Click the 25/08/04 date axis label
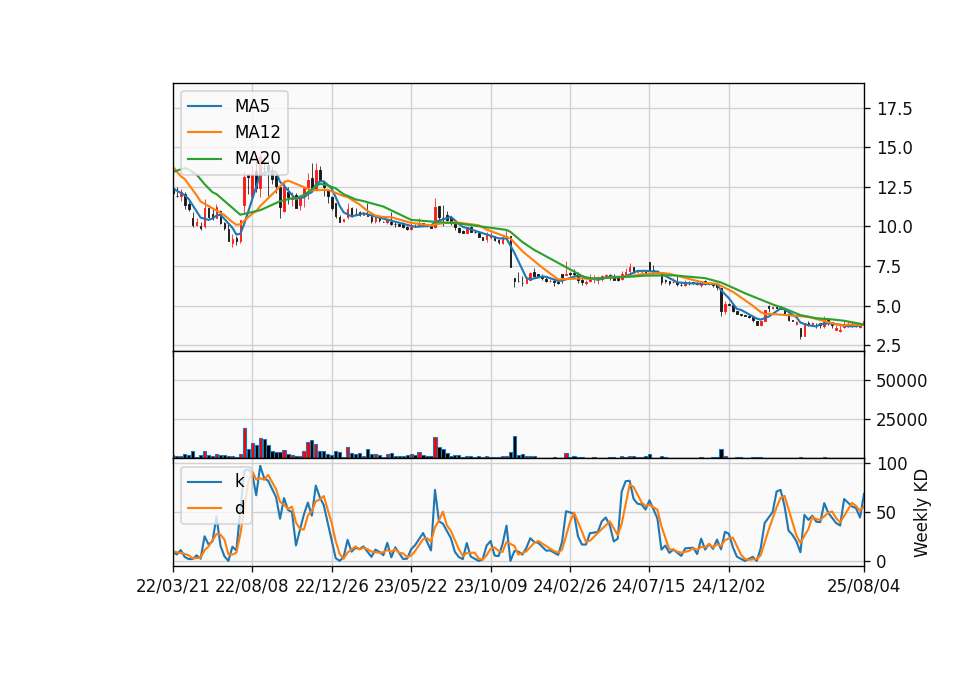 (864, 586)
